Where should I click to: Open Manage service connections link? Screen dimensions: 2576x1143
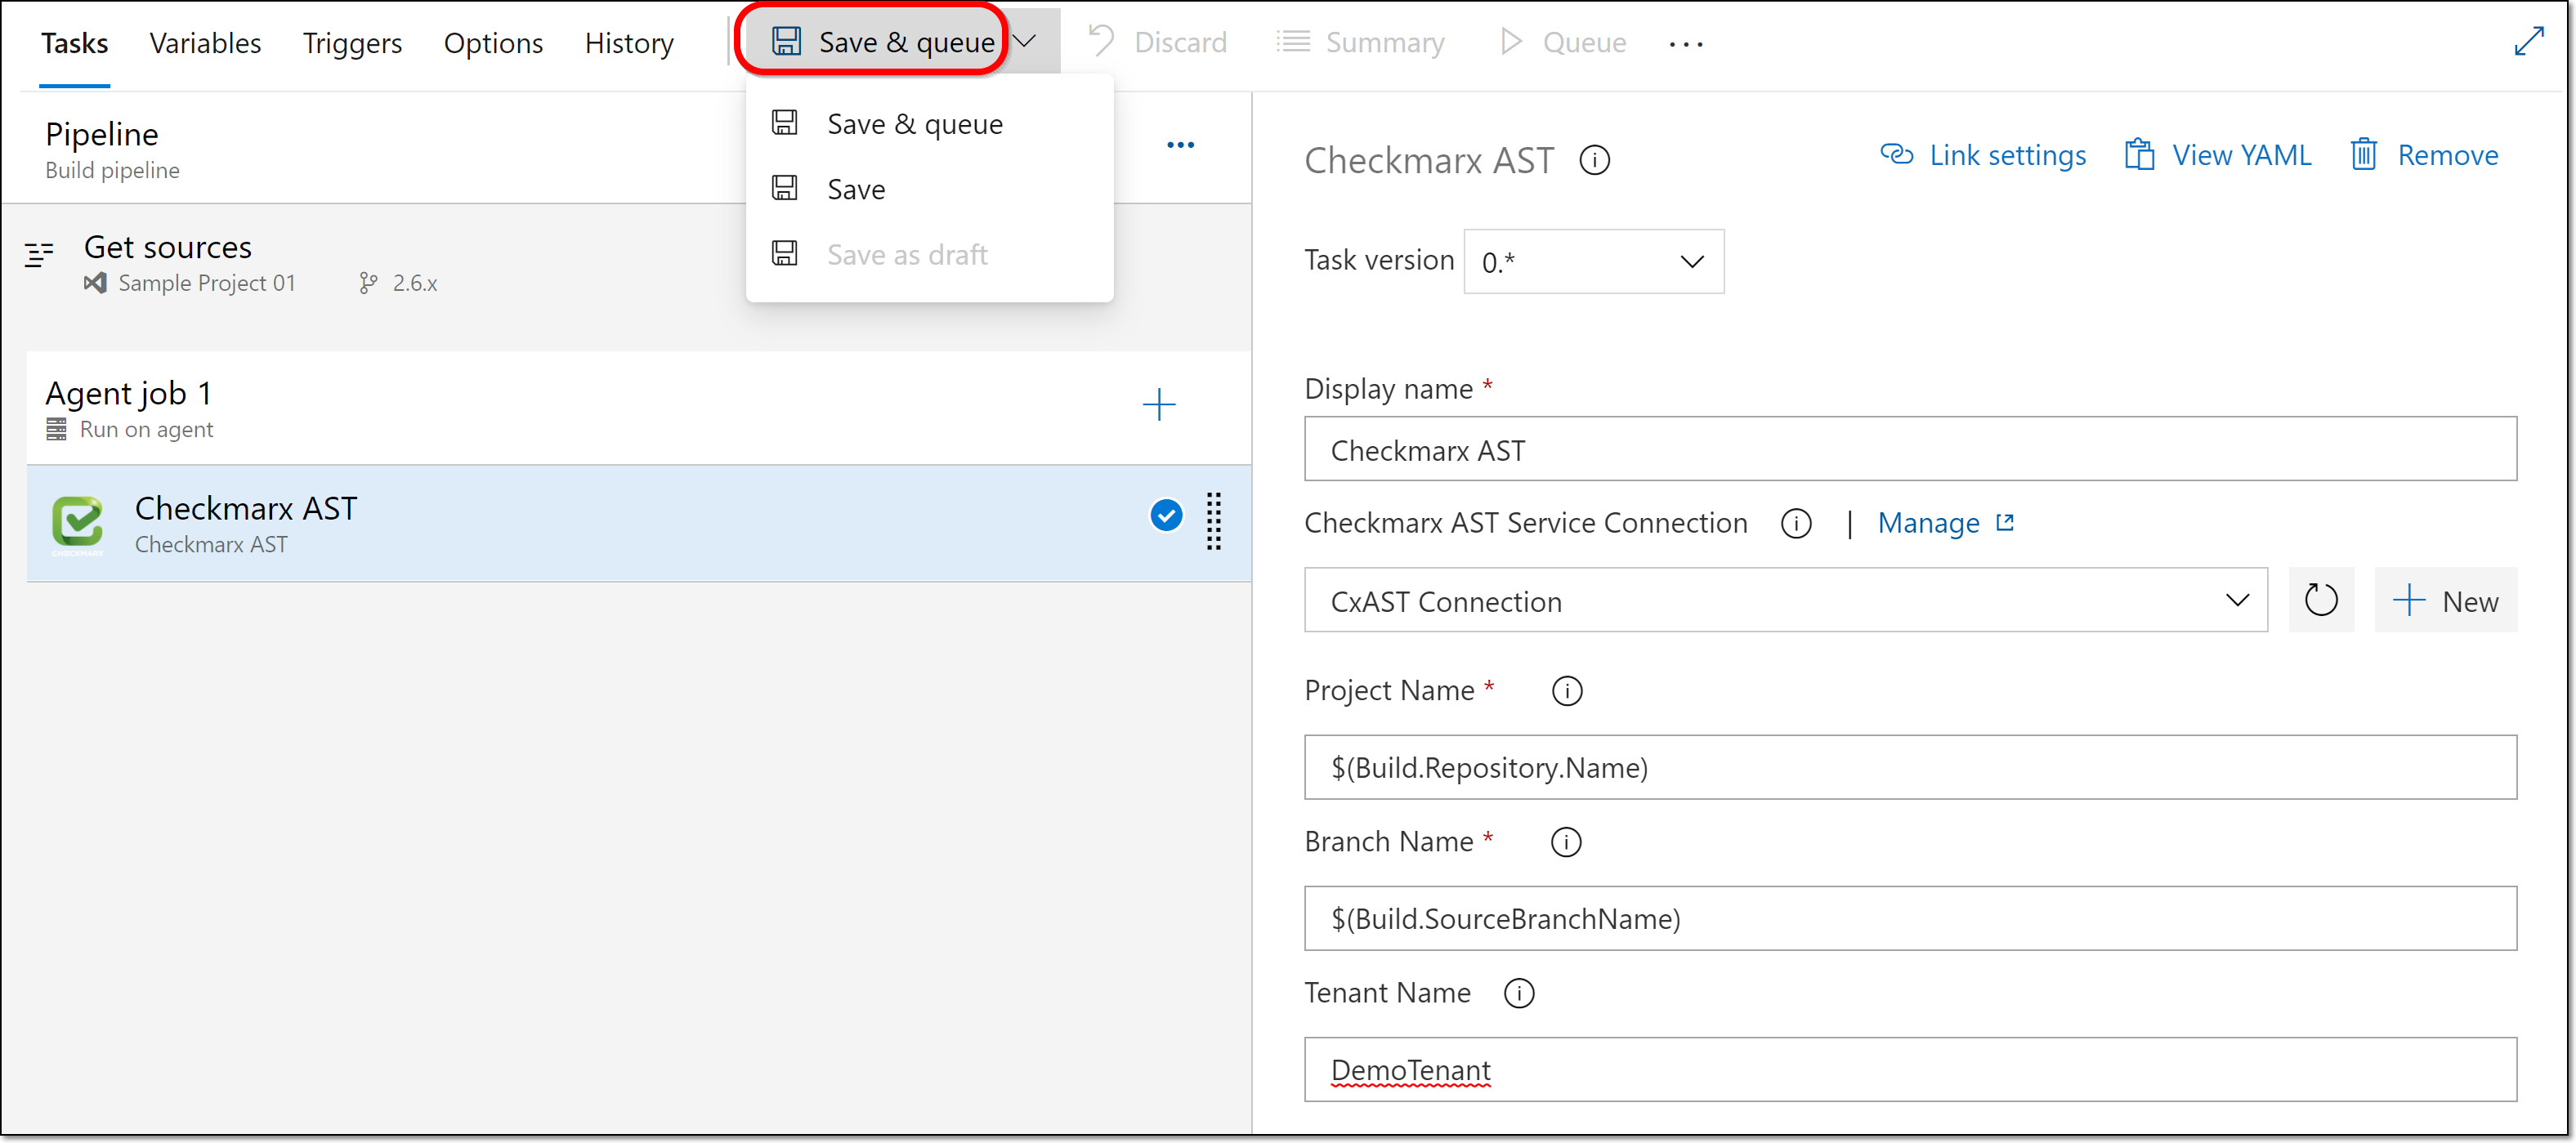1927,523
